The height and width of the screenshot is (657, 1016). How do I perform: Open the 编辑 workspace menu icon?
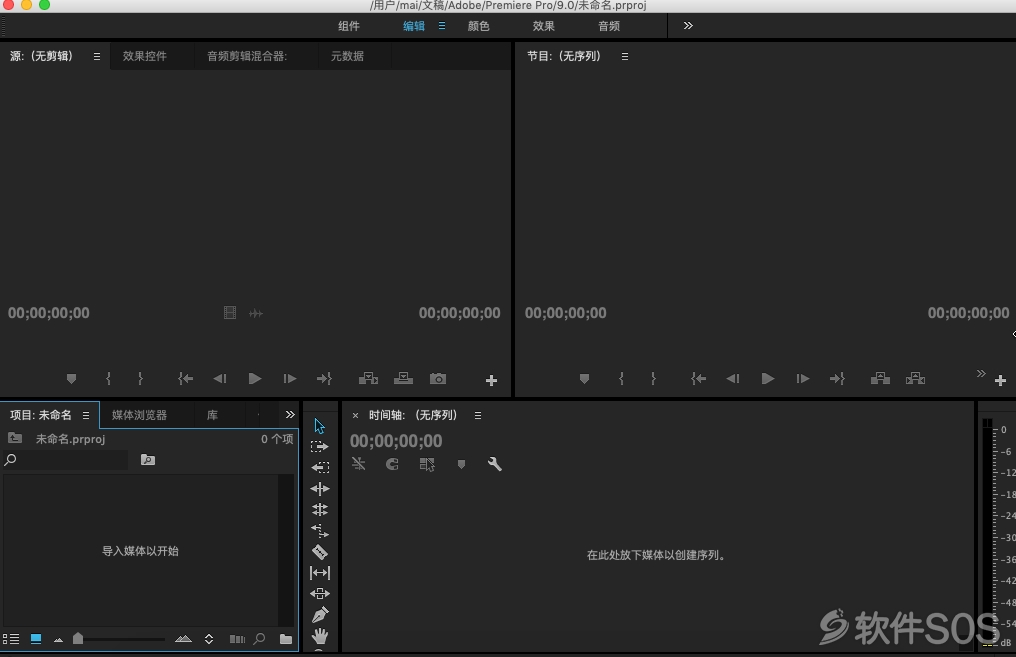(442, 26)
